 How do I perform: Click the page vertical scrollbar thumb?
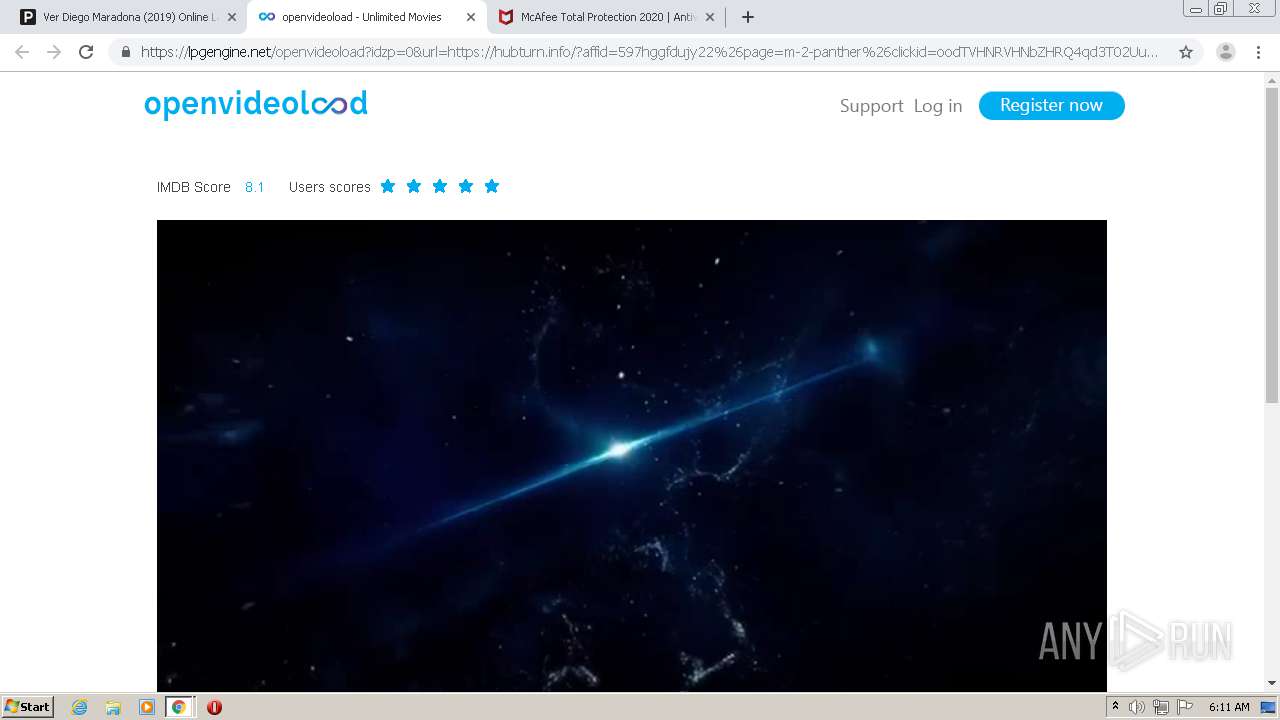pyautogui.click(x=1272, y=245)
